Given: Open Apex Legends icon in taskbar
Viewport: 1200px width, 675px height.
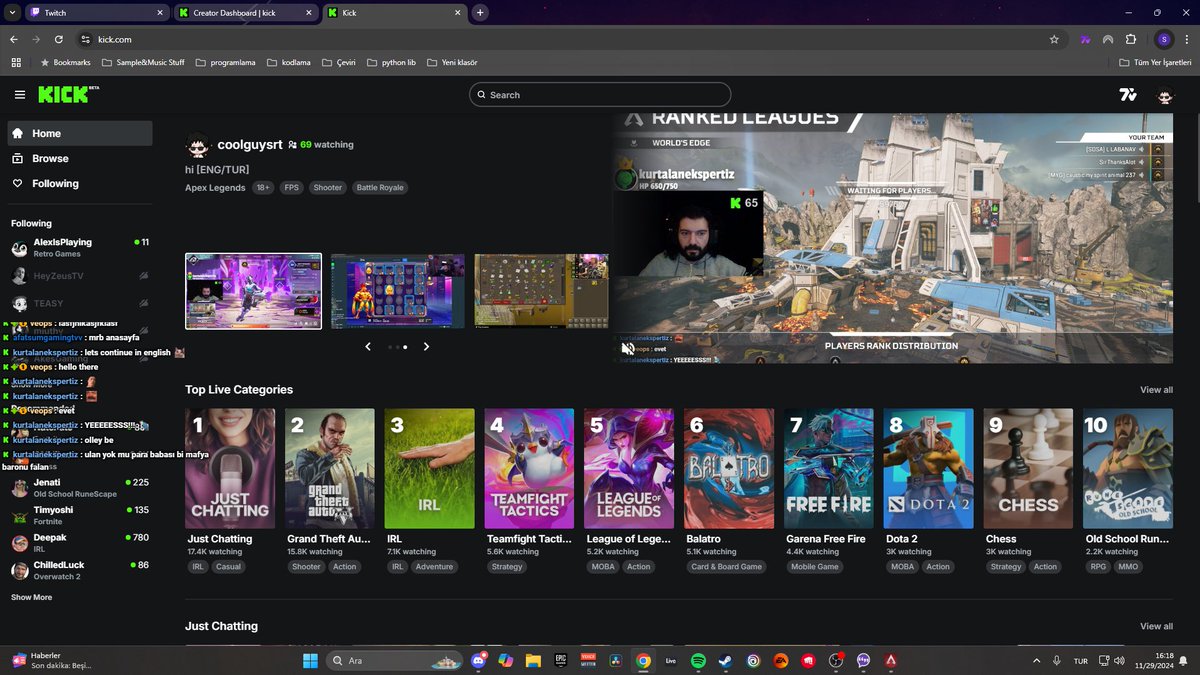Looking at the screenshot, I should (890, 661).
